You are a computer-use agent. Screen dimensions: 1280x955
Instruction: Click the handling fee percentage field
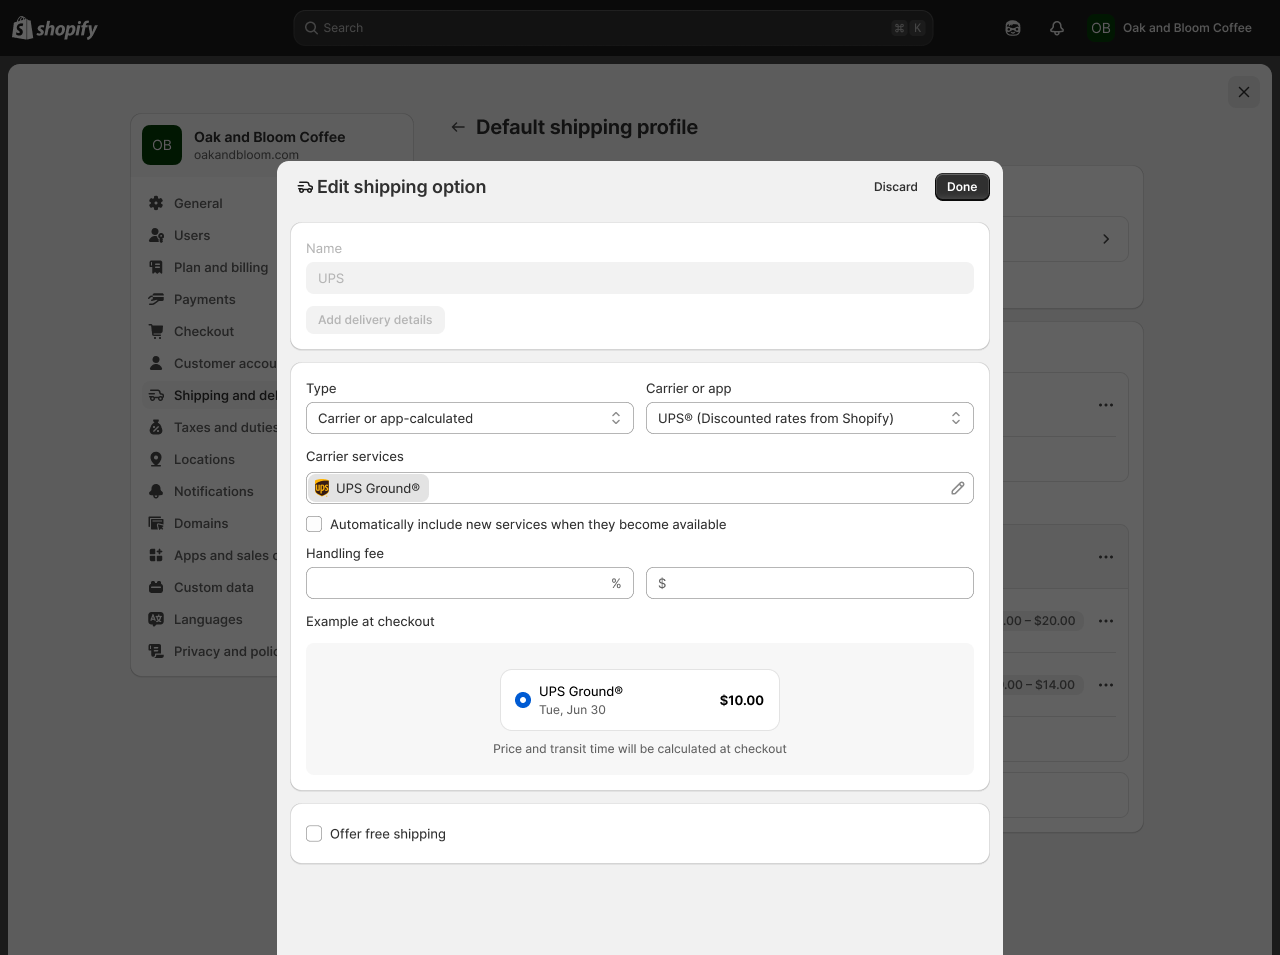coord(470,583)
